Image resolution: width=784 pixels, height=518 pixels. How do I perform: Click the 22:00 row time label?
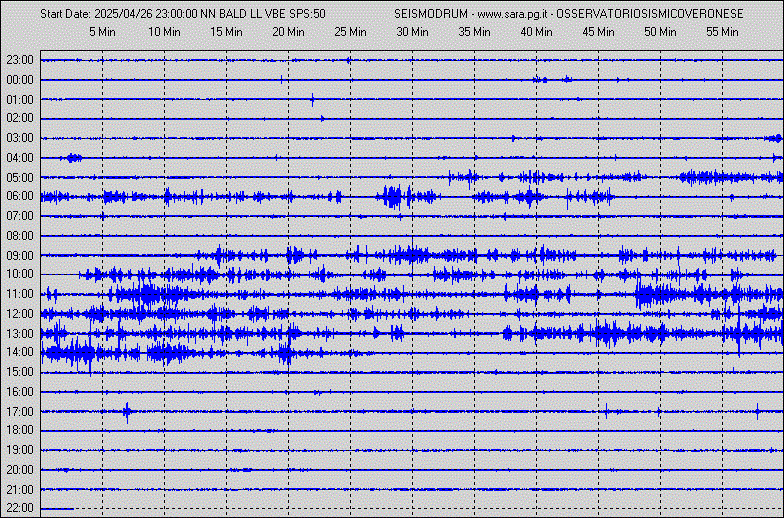[x=20, y=508]
